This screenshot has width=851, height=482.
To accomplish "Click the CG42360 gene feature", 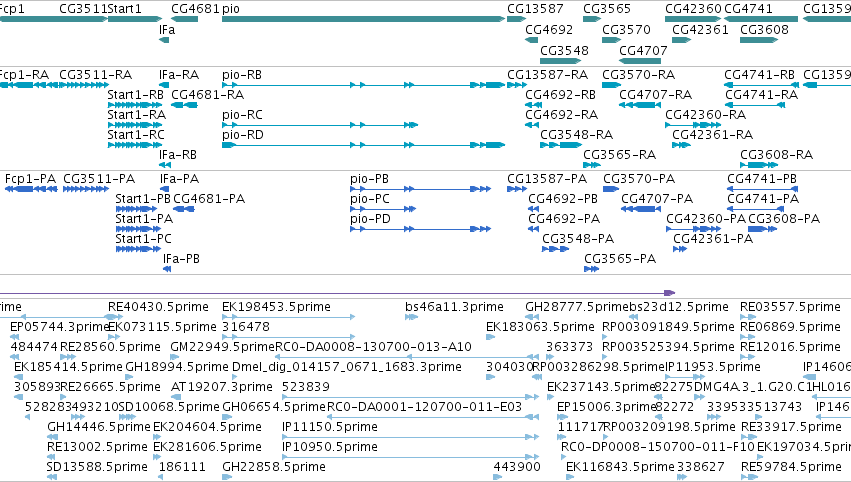I will coord(693,19).
